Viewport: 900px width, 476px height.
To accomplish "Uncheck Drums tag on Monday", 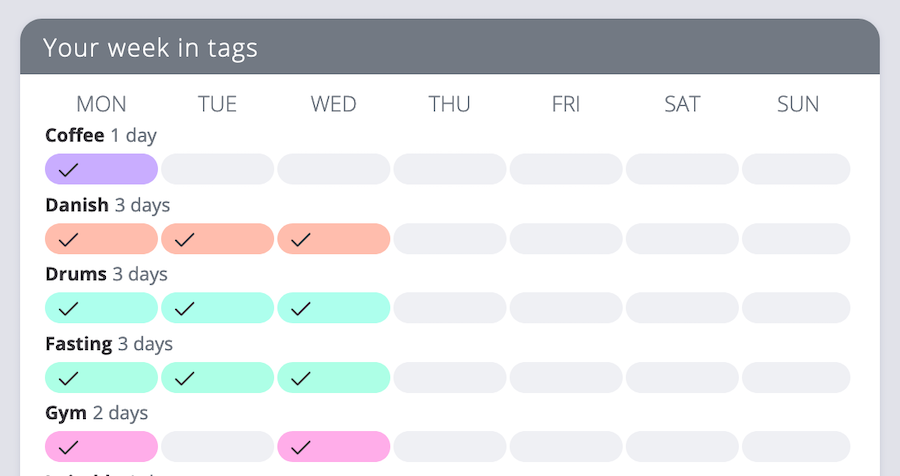I will click(102, 308).
